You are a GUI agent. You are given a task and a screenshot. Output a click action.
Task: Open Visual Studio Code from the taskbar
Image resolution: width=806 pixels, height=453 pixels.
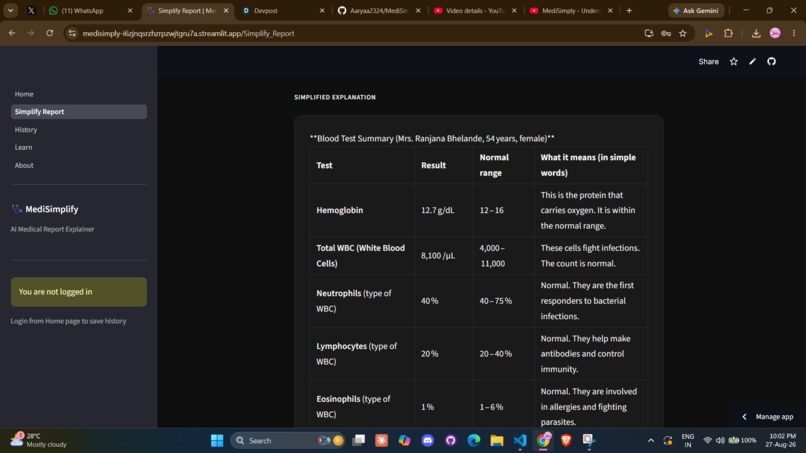tap(520, 441)
